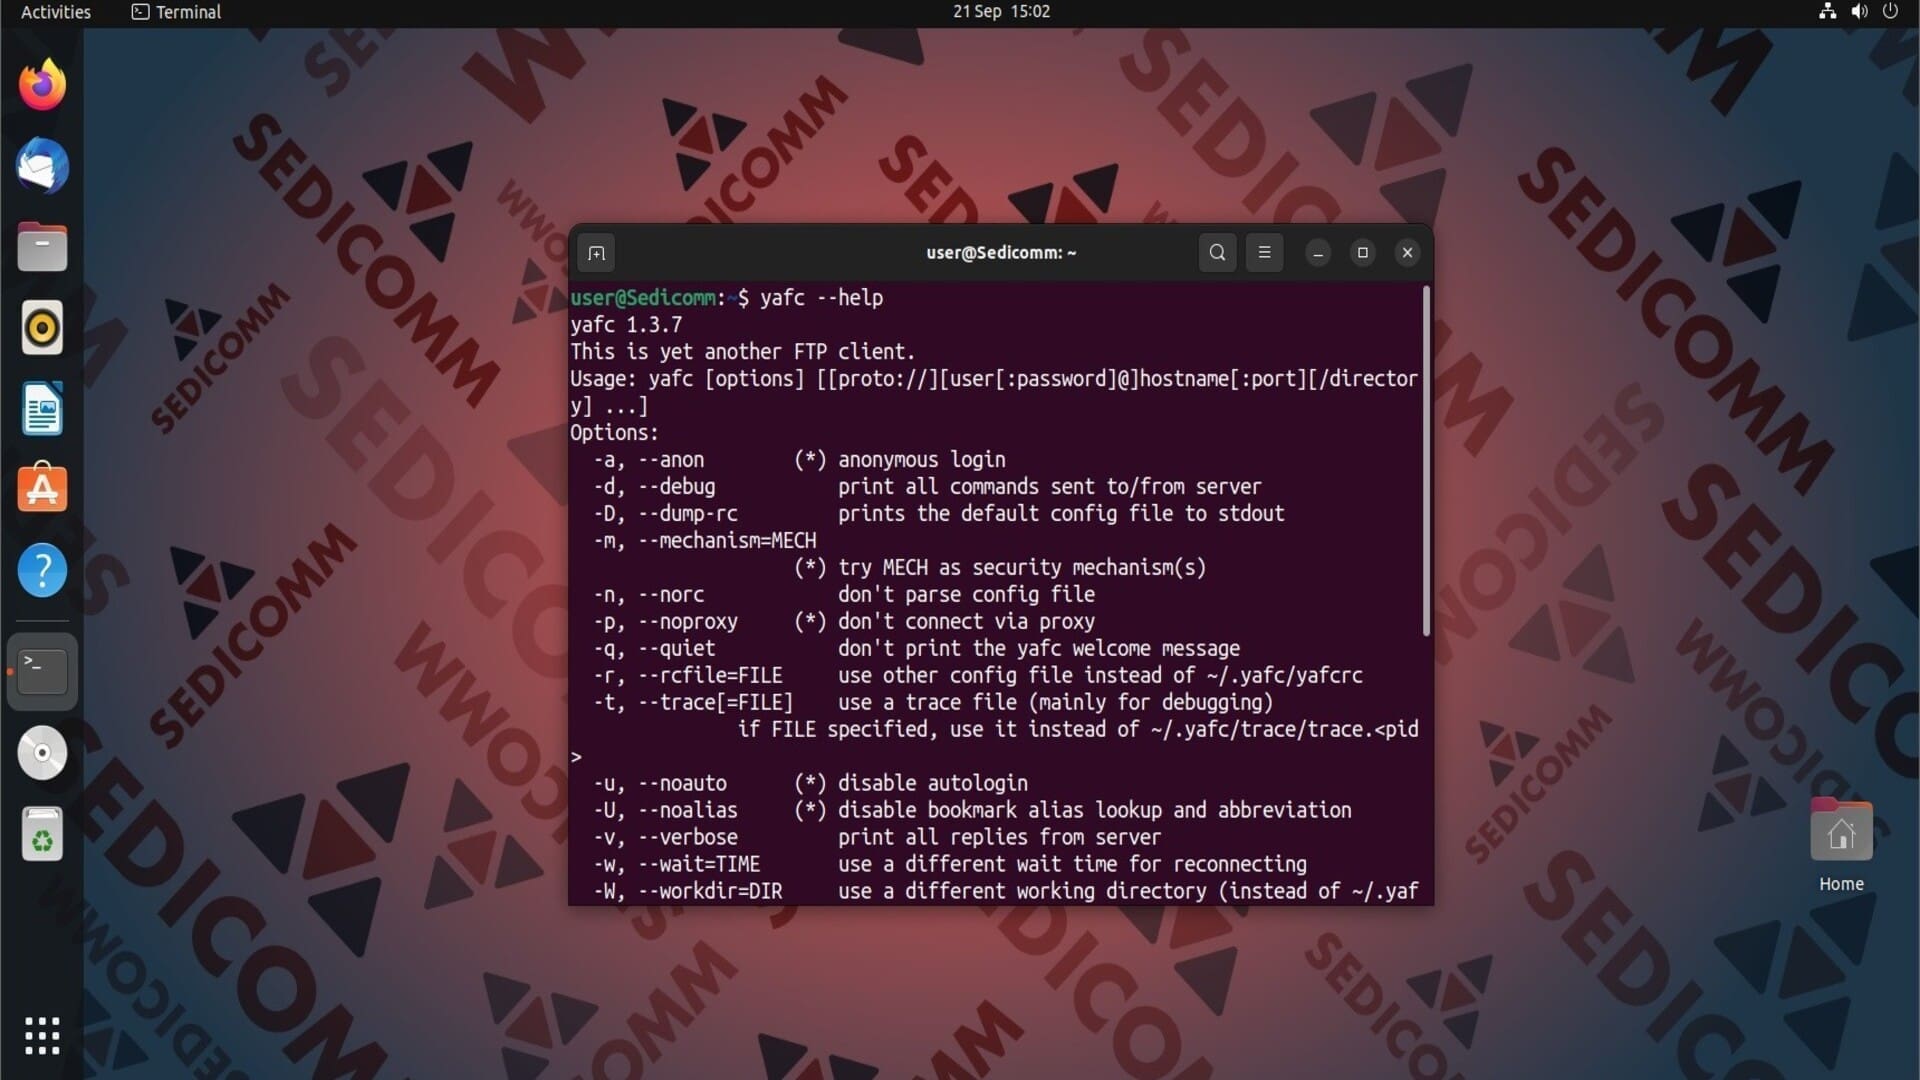
Task: Launch Rhythmbox music player from dock
Action: (42, 327)
